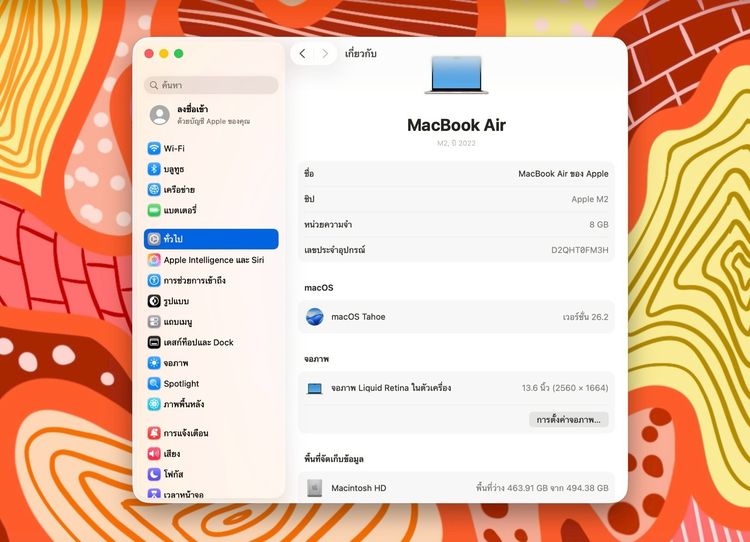Click the macOS section heading
Screen dimensions: 750x542
(x=319, y=288)
